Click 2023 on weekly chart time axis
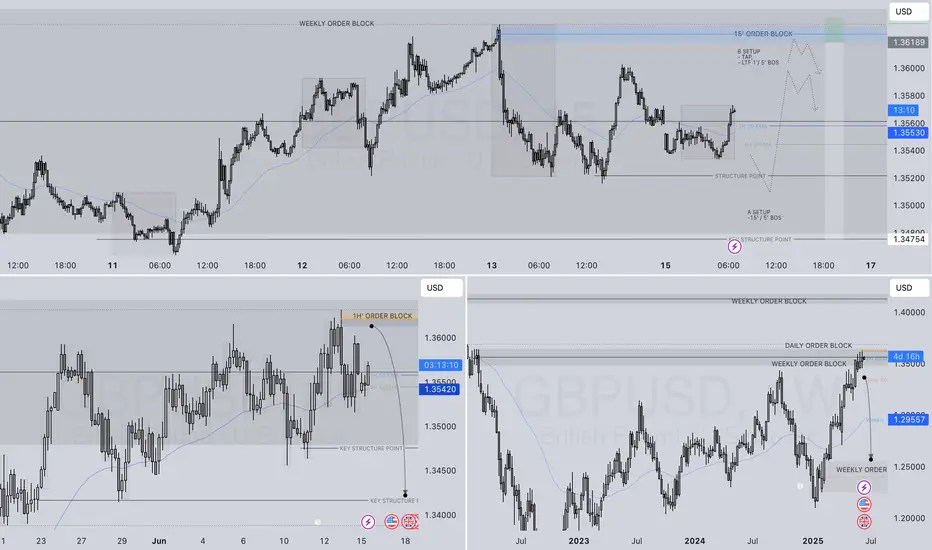Image resolution: width=932 pixels, height=550 pixels. [x=578, y=540]
